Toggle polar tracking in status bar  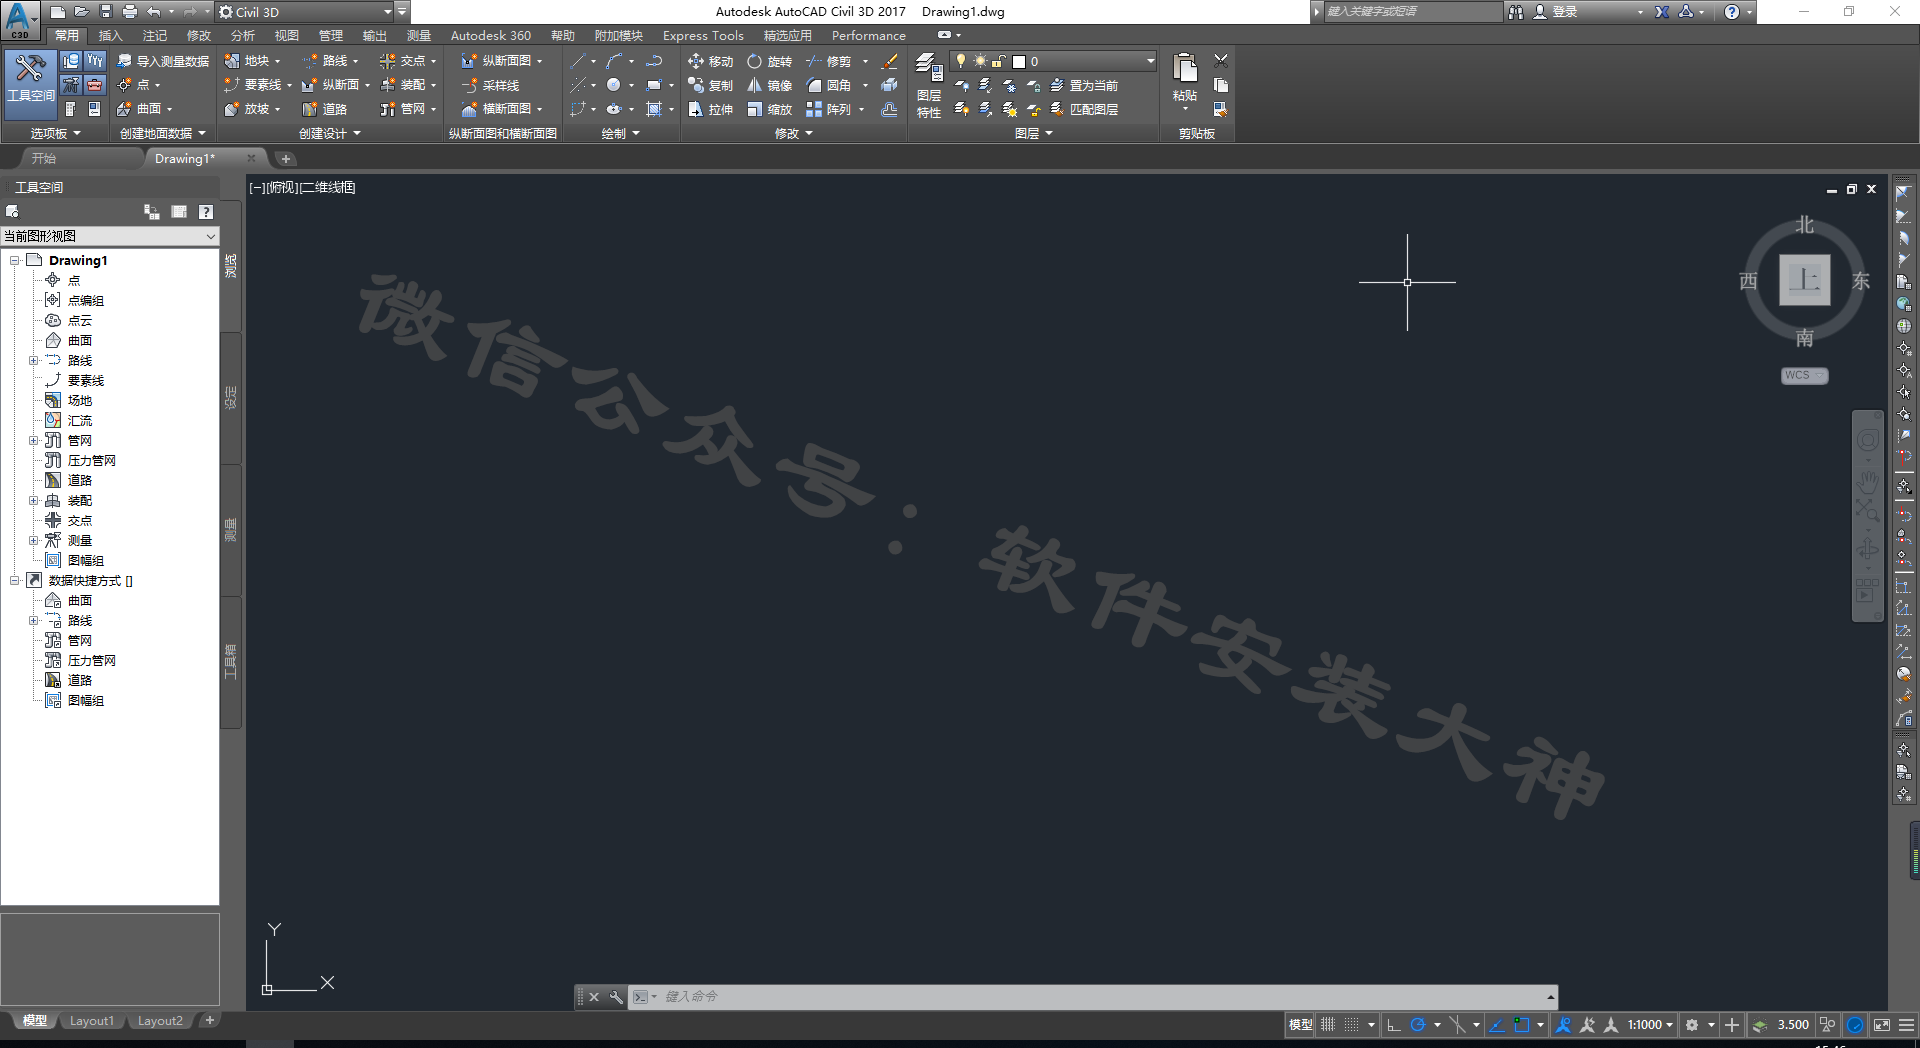tap(1418, 1025)
